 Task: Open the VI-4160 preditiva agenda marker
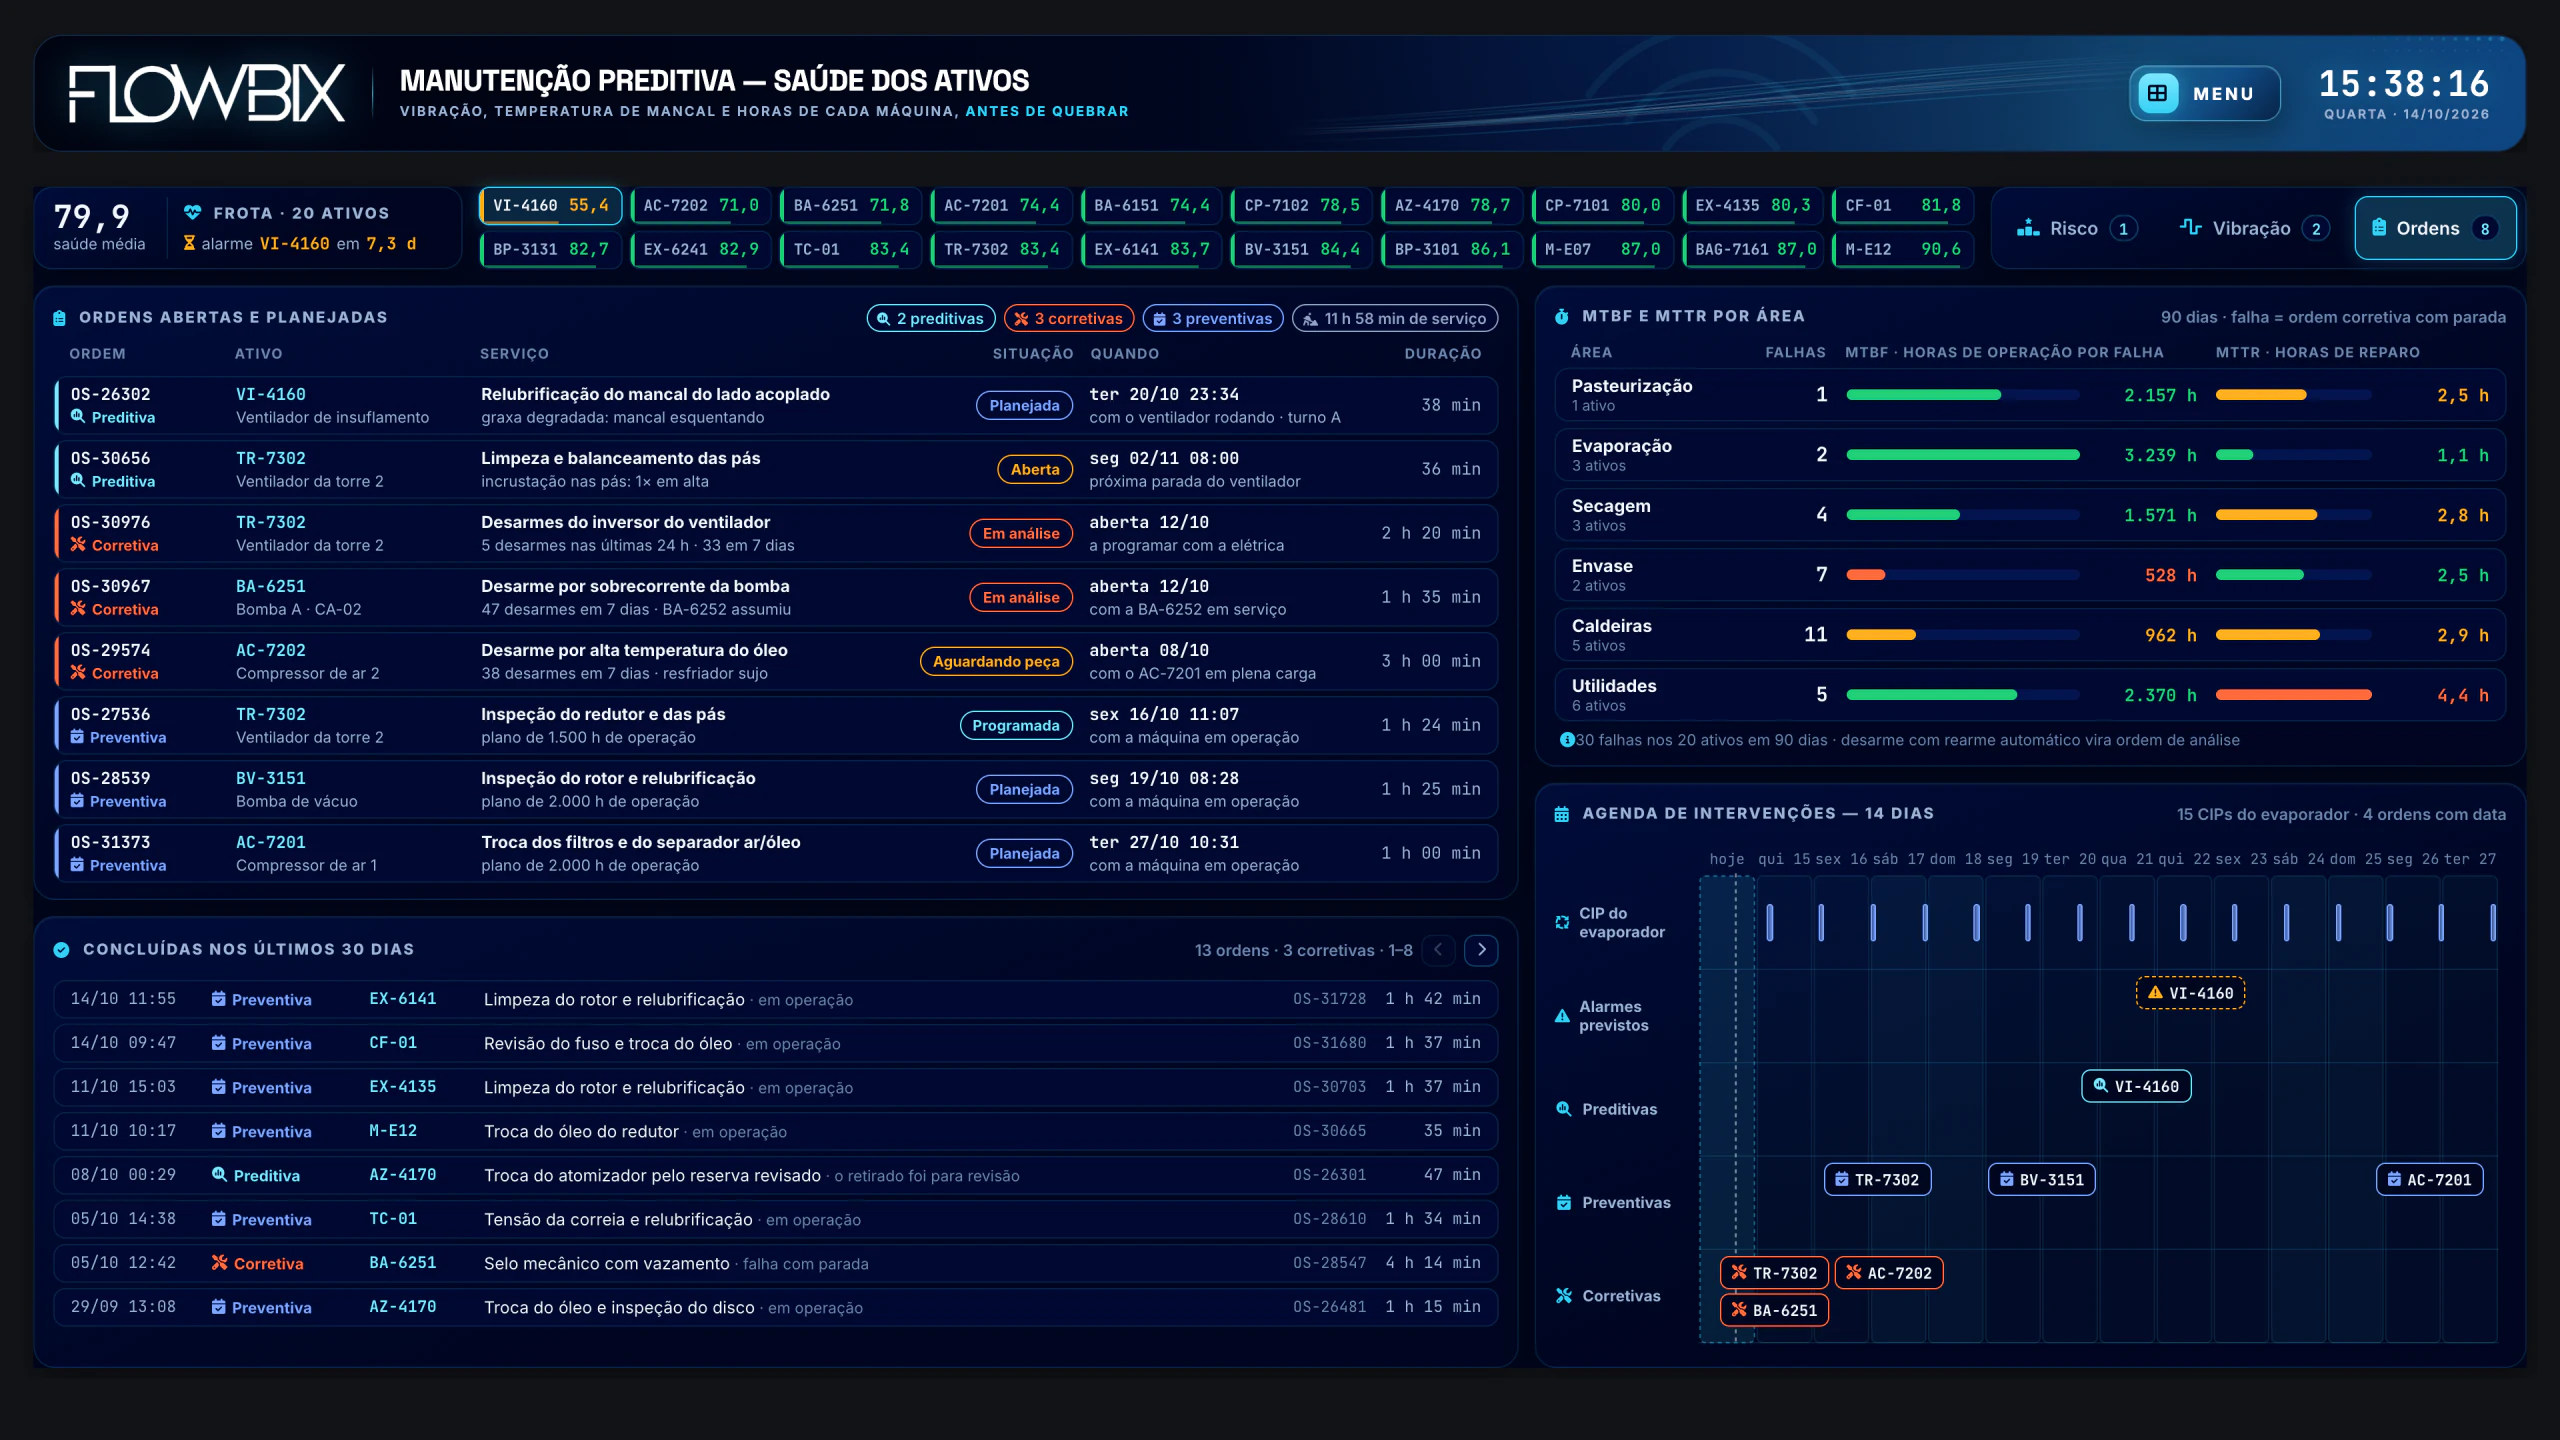coord(2136,1086)
